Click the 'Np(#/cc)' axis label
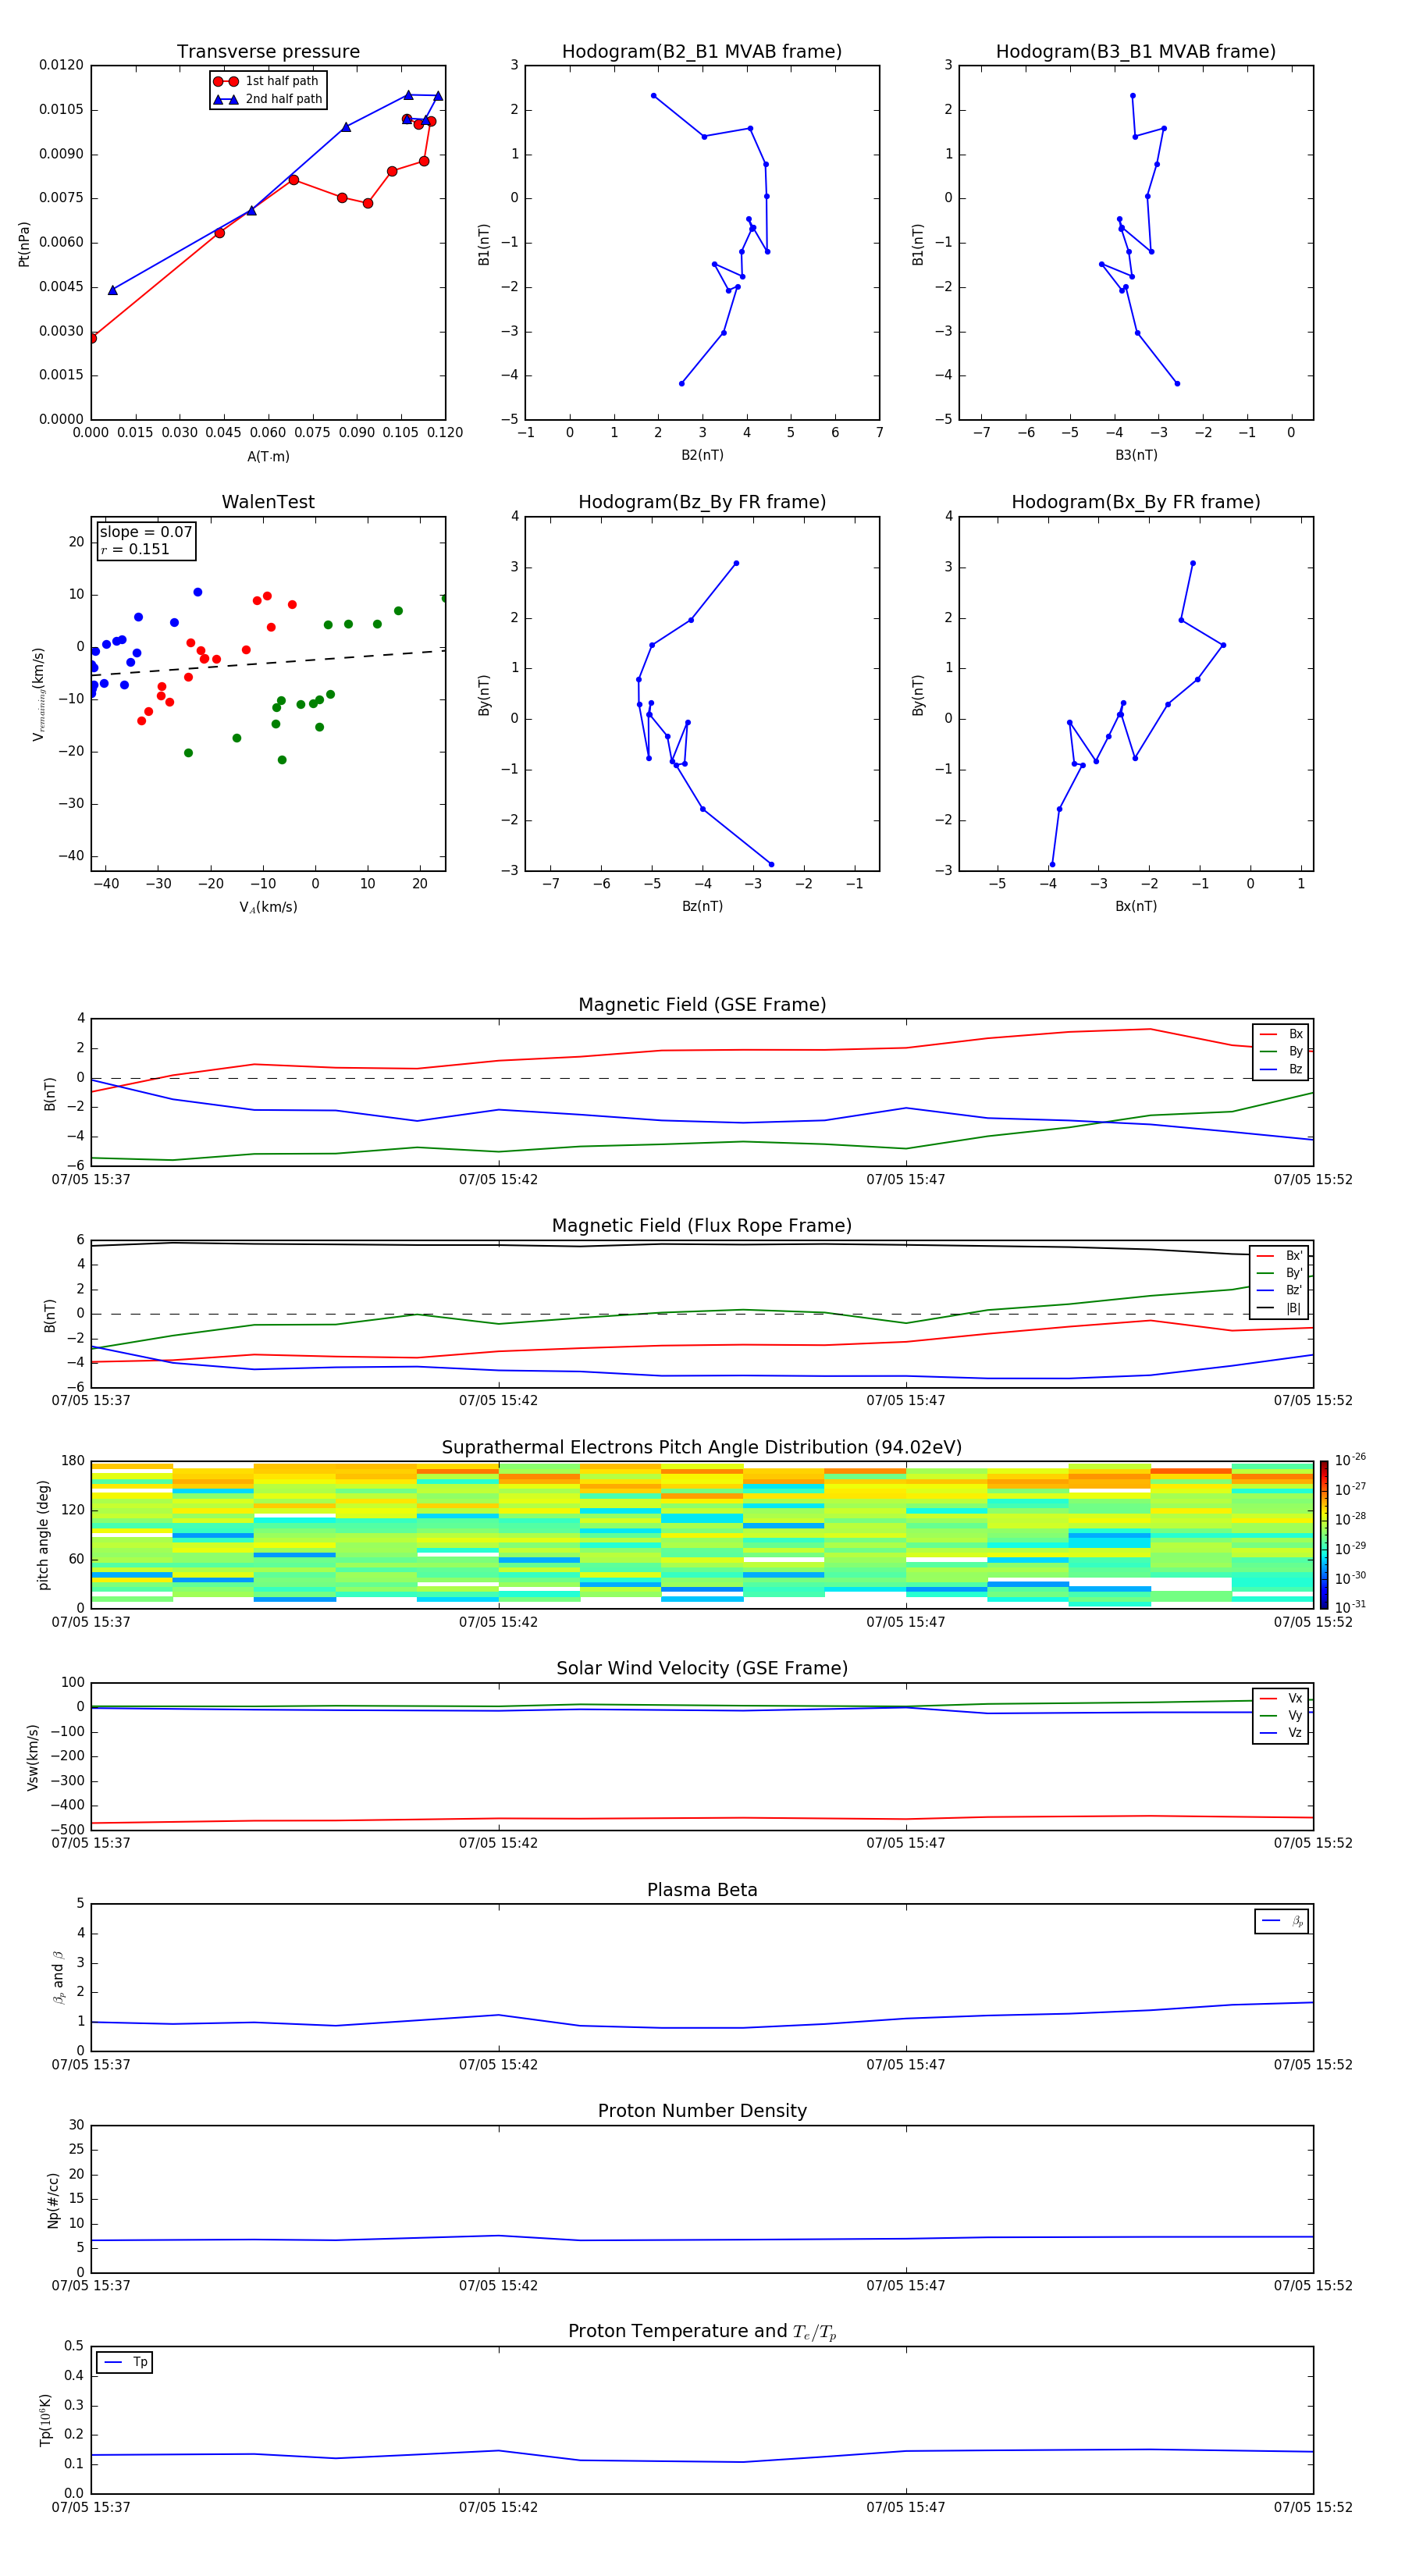The height and width of the screenshot is (2576, 1405). pyautogui.click(x=53, y=2200)
